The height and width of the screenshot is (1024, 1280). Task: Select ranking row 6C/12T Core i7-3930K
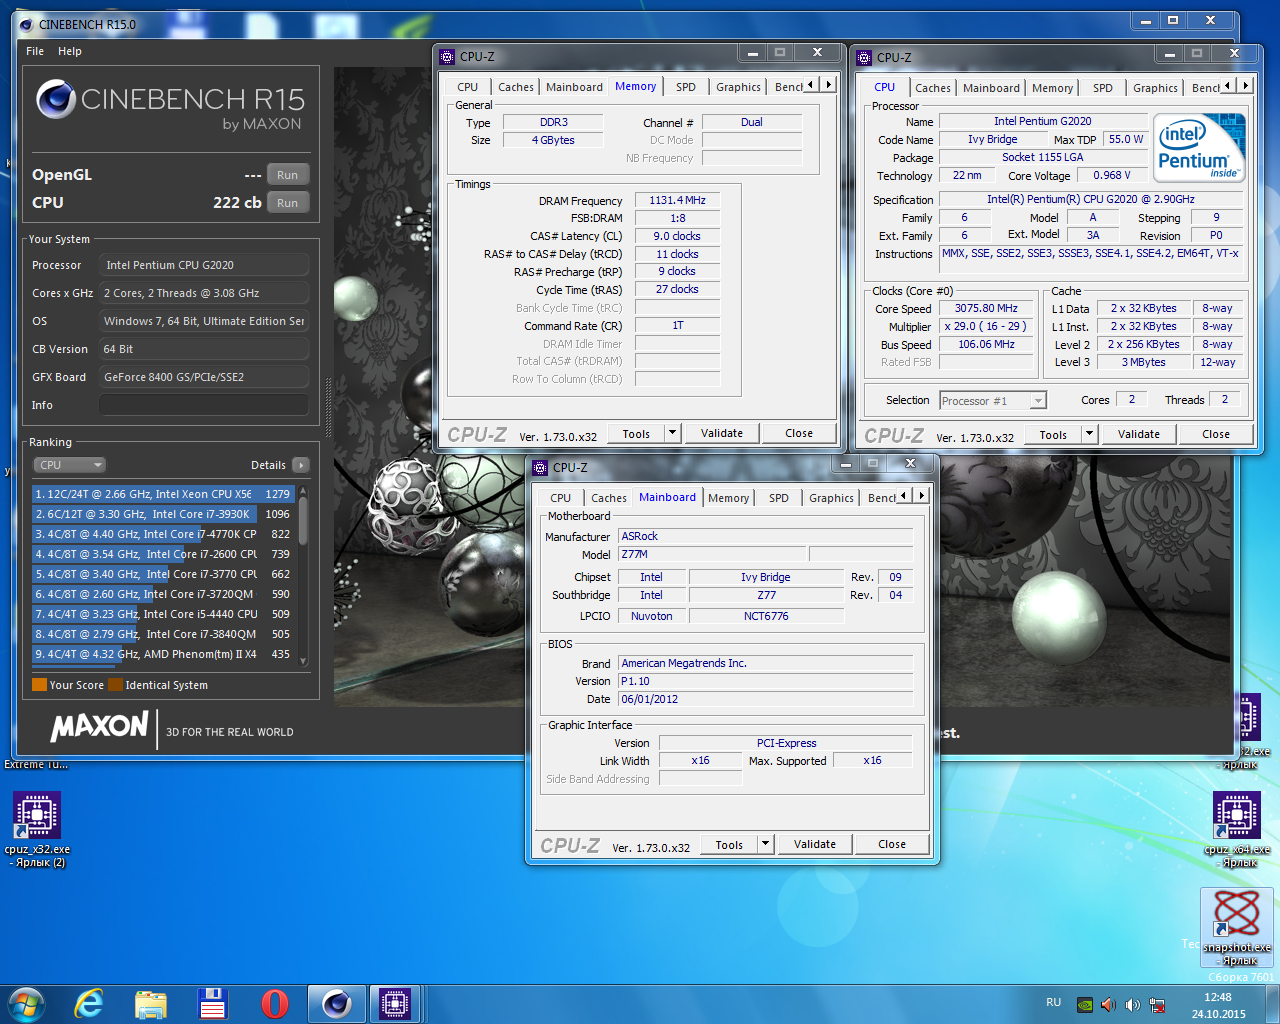(163, 514)
